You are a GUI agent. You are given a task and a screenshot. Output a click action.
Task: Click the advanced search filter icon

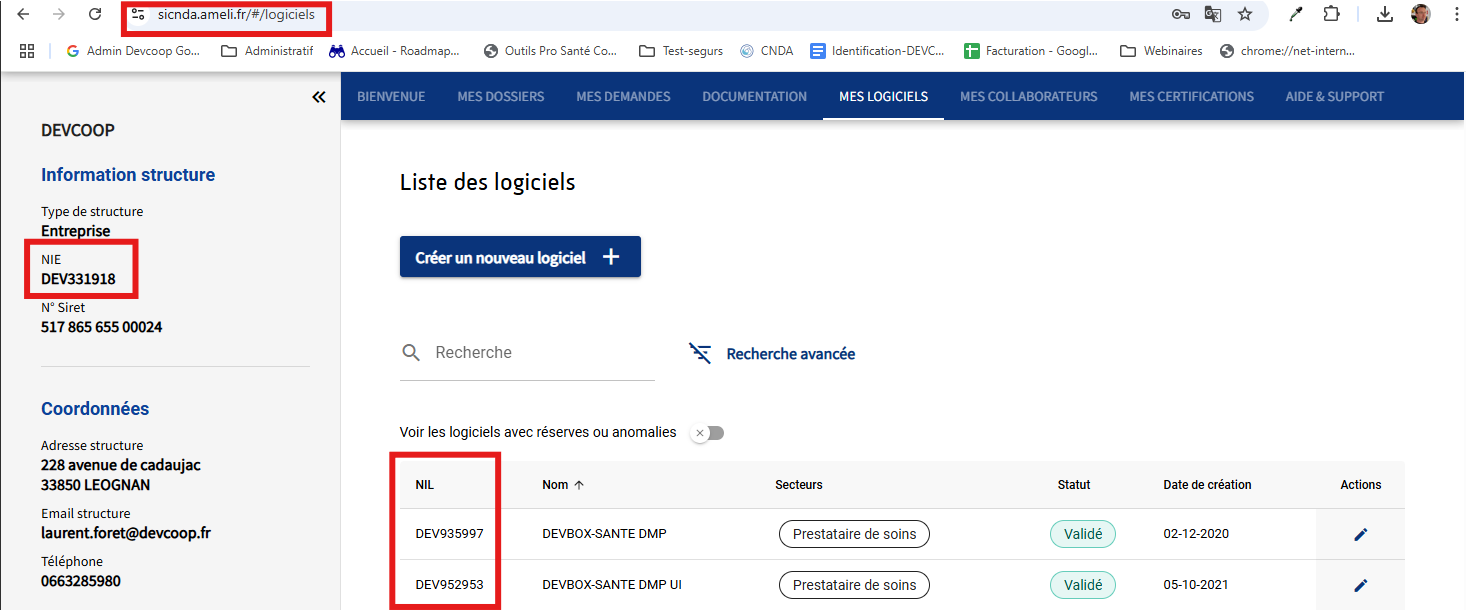(700, 353)
